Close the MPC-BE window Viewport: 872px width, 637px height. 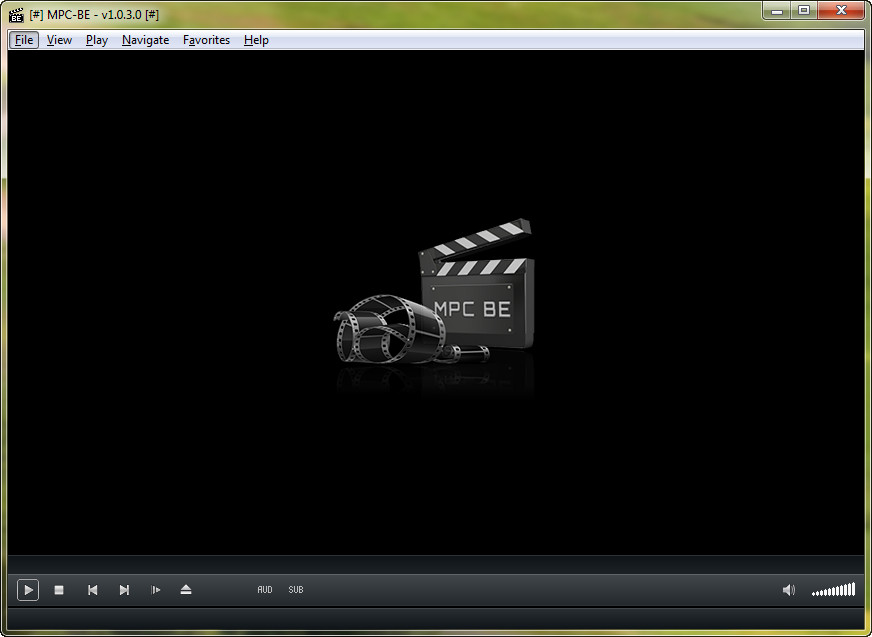click(841, 11)
